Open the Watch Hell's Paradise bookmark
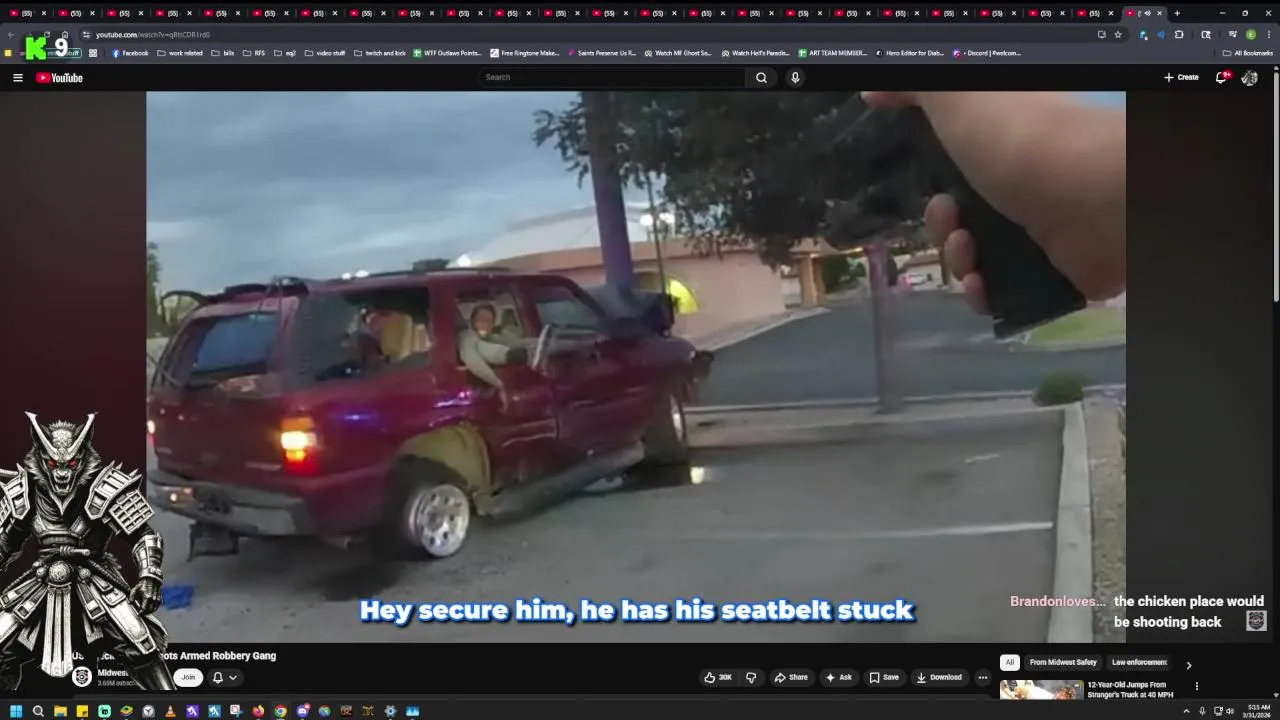The image size is (1280, 720). click(755, 53)
